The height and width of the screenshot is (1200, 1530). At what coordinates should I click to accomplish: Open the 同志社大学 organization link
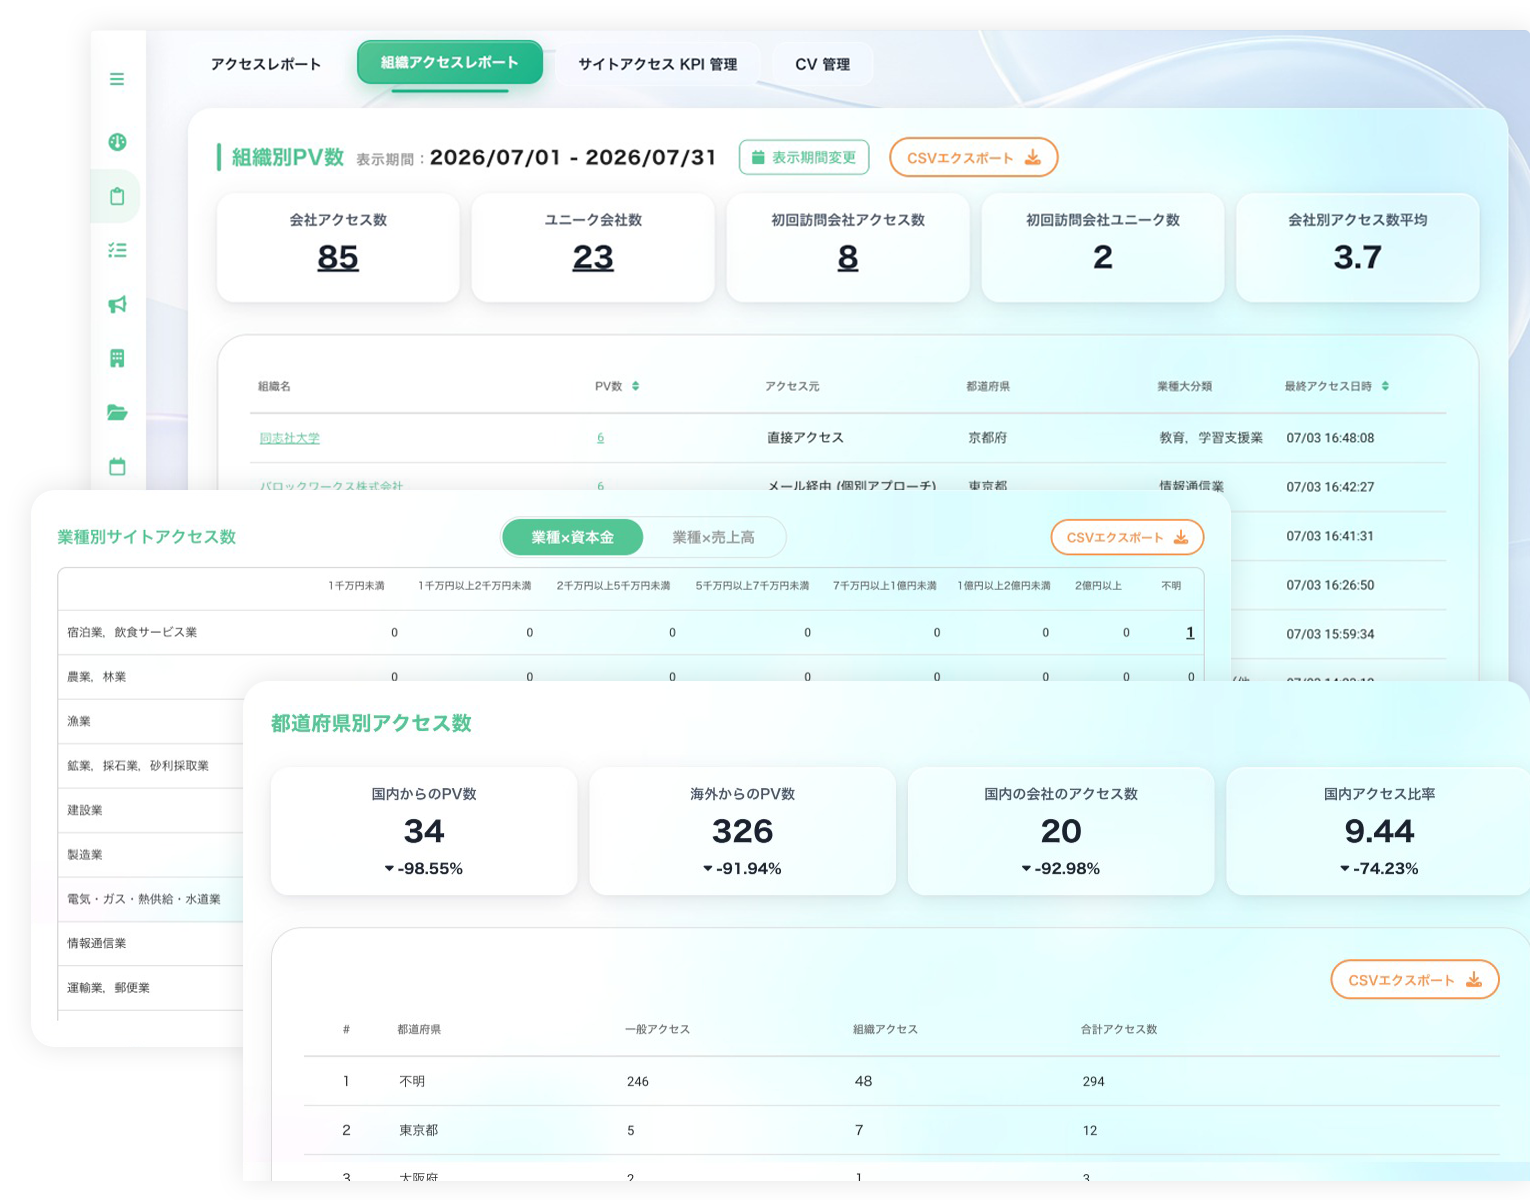click(290, 438)
